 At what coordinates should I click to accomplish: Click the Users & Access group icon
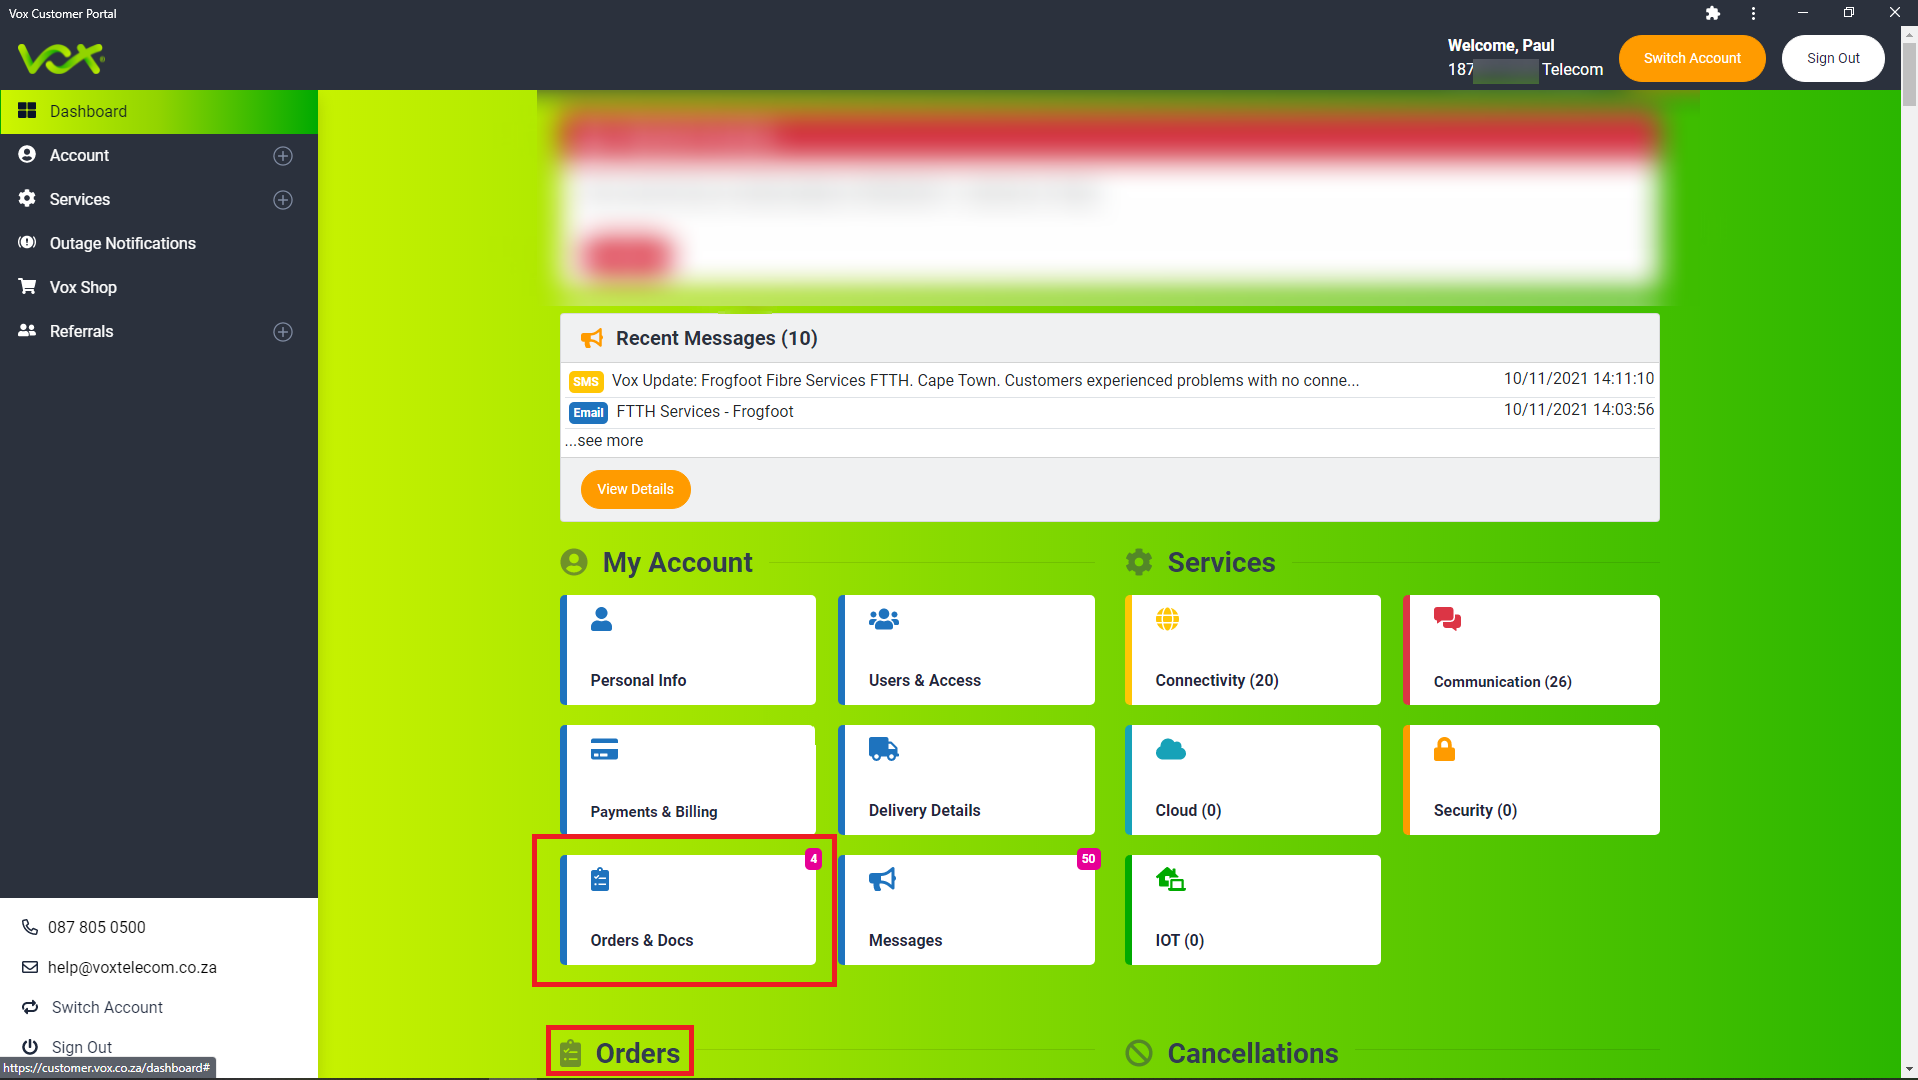coord(884,619)
